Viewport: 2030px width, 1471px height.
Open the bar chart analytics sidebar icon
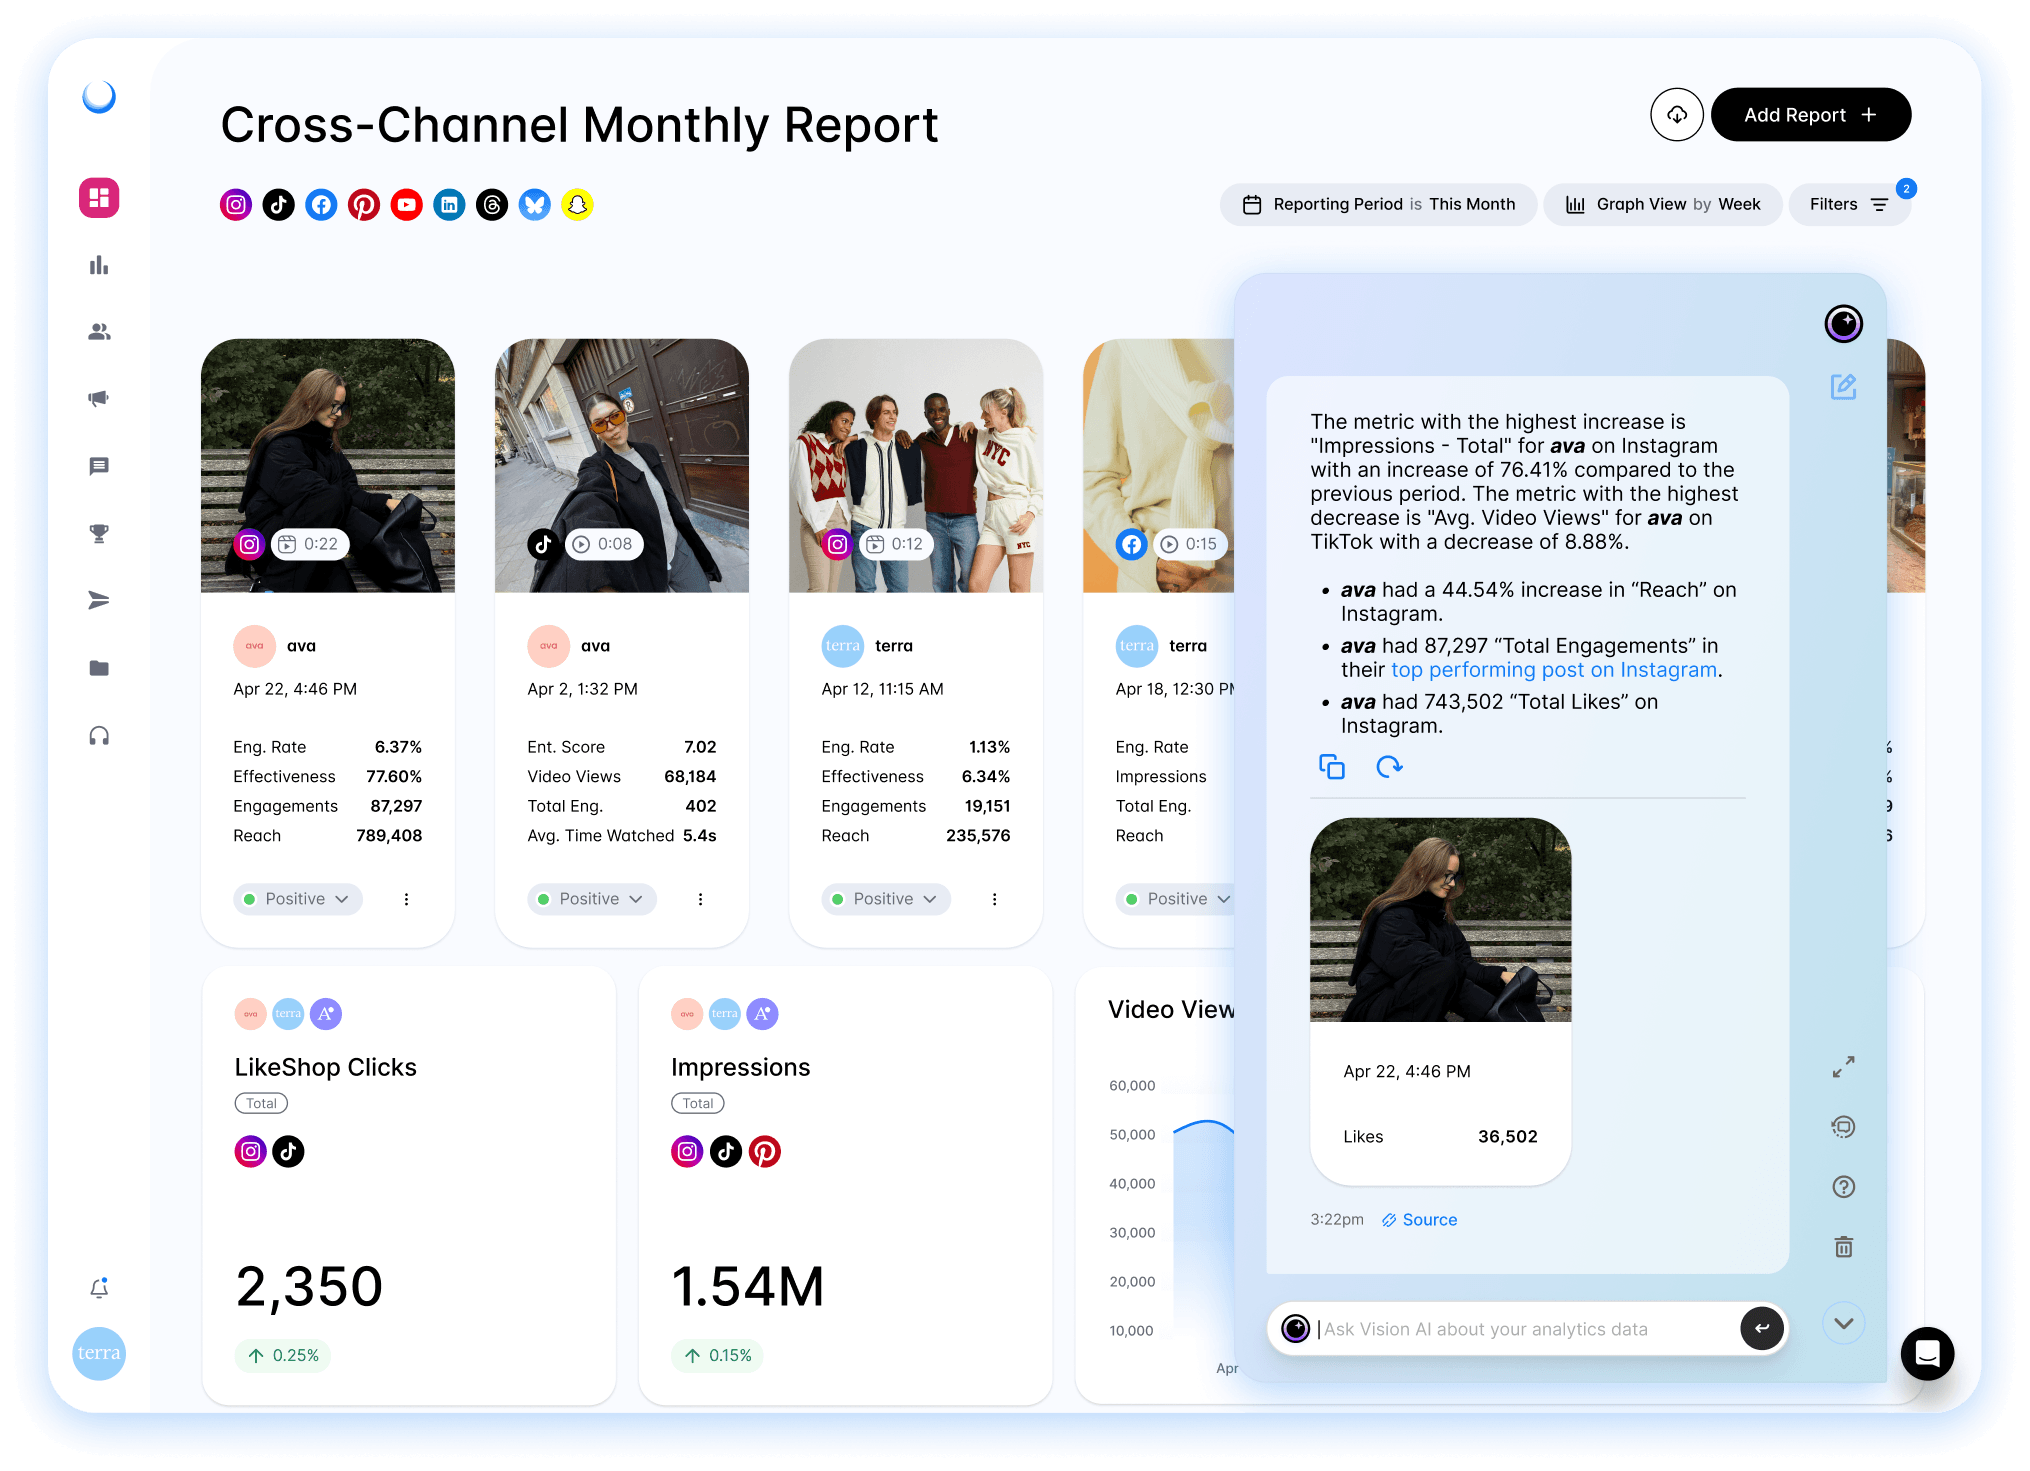click(x=99, y=265)
